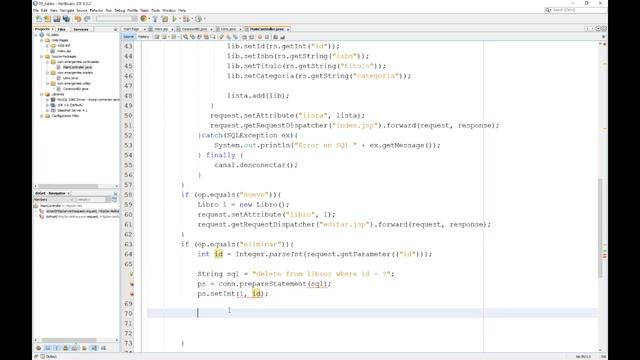Click the error marker on line 67 gutter
The width and height of the screenshot is (640, 360).
[x=131, y=284]
